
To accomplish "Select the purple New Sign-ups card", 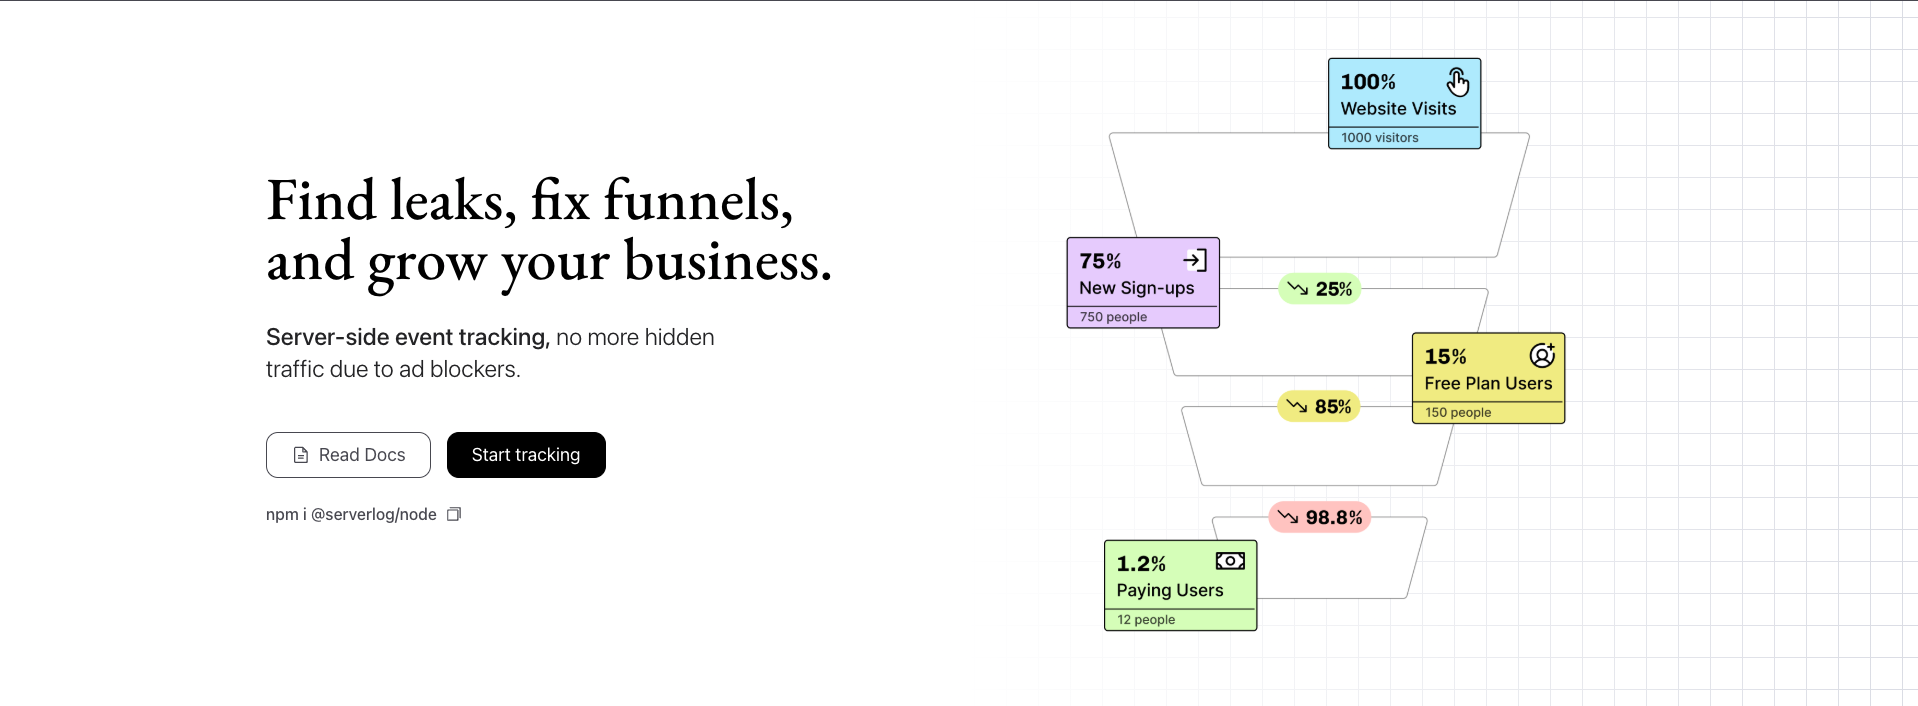I will click(1143, 282).
